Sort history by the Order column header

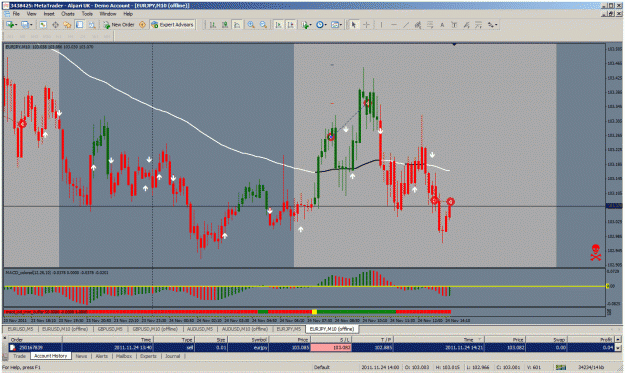click(35, 340)
